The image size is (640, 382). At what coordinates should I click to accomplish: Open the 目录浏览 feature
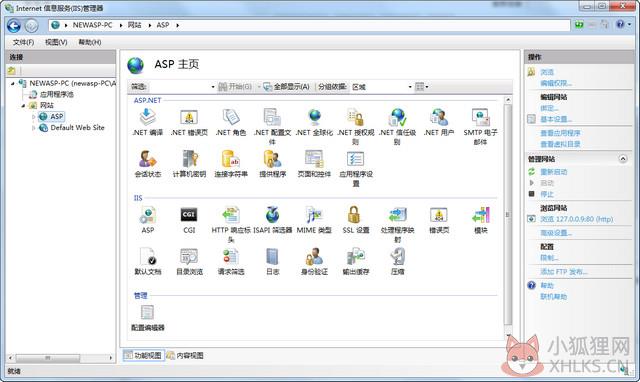(x=189, y=261)
